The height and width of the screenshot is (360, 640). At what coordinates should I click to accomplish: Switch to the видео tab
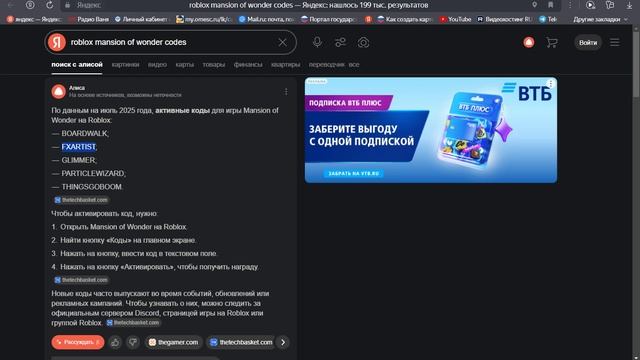(x=157, y=64)
